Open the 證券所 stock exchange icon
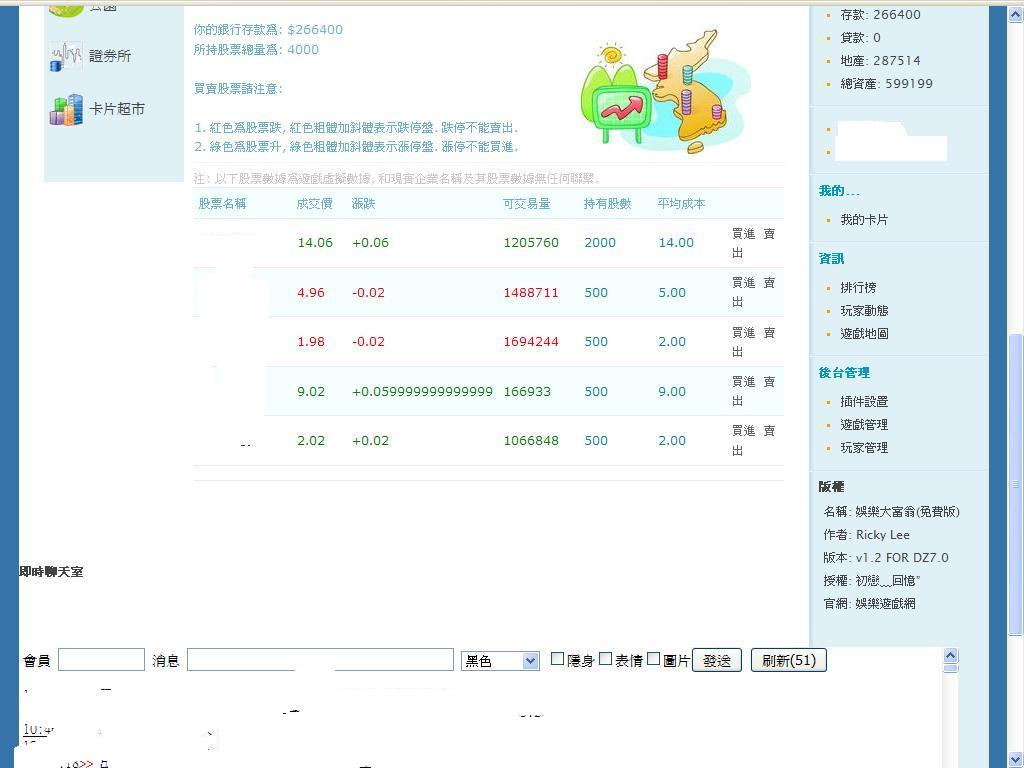Image resolution: width=1024 pixels, height=768 pixels. point(65,56)
